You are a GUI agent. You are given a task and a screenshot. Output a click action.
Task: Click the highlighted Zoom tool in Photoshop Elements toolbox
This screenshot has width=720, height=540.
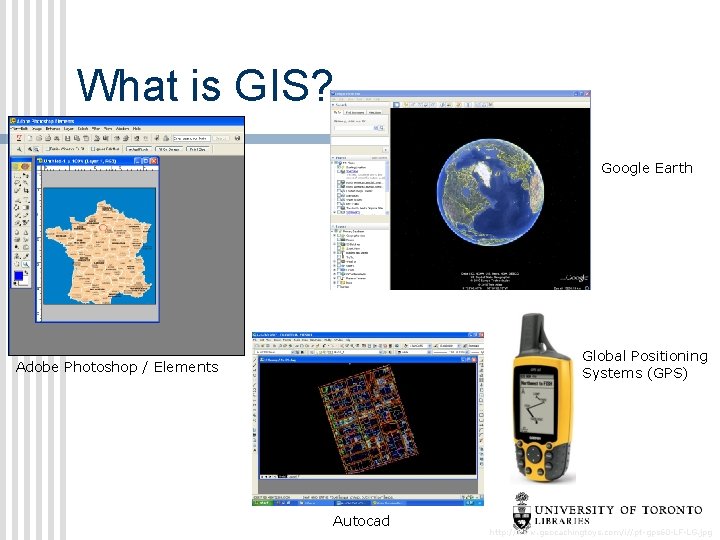point(26,264)
